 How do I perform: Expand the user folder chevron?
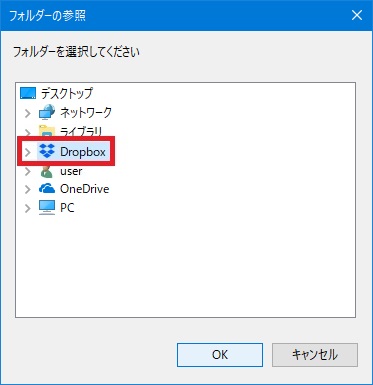[28, 171]
